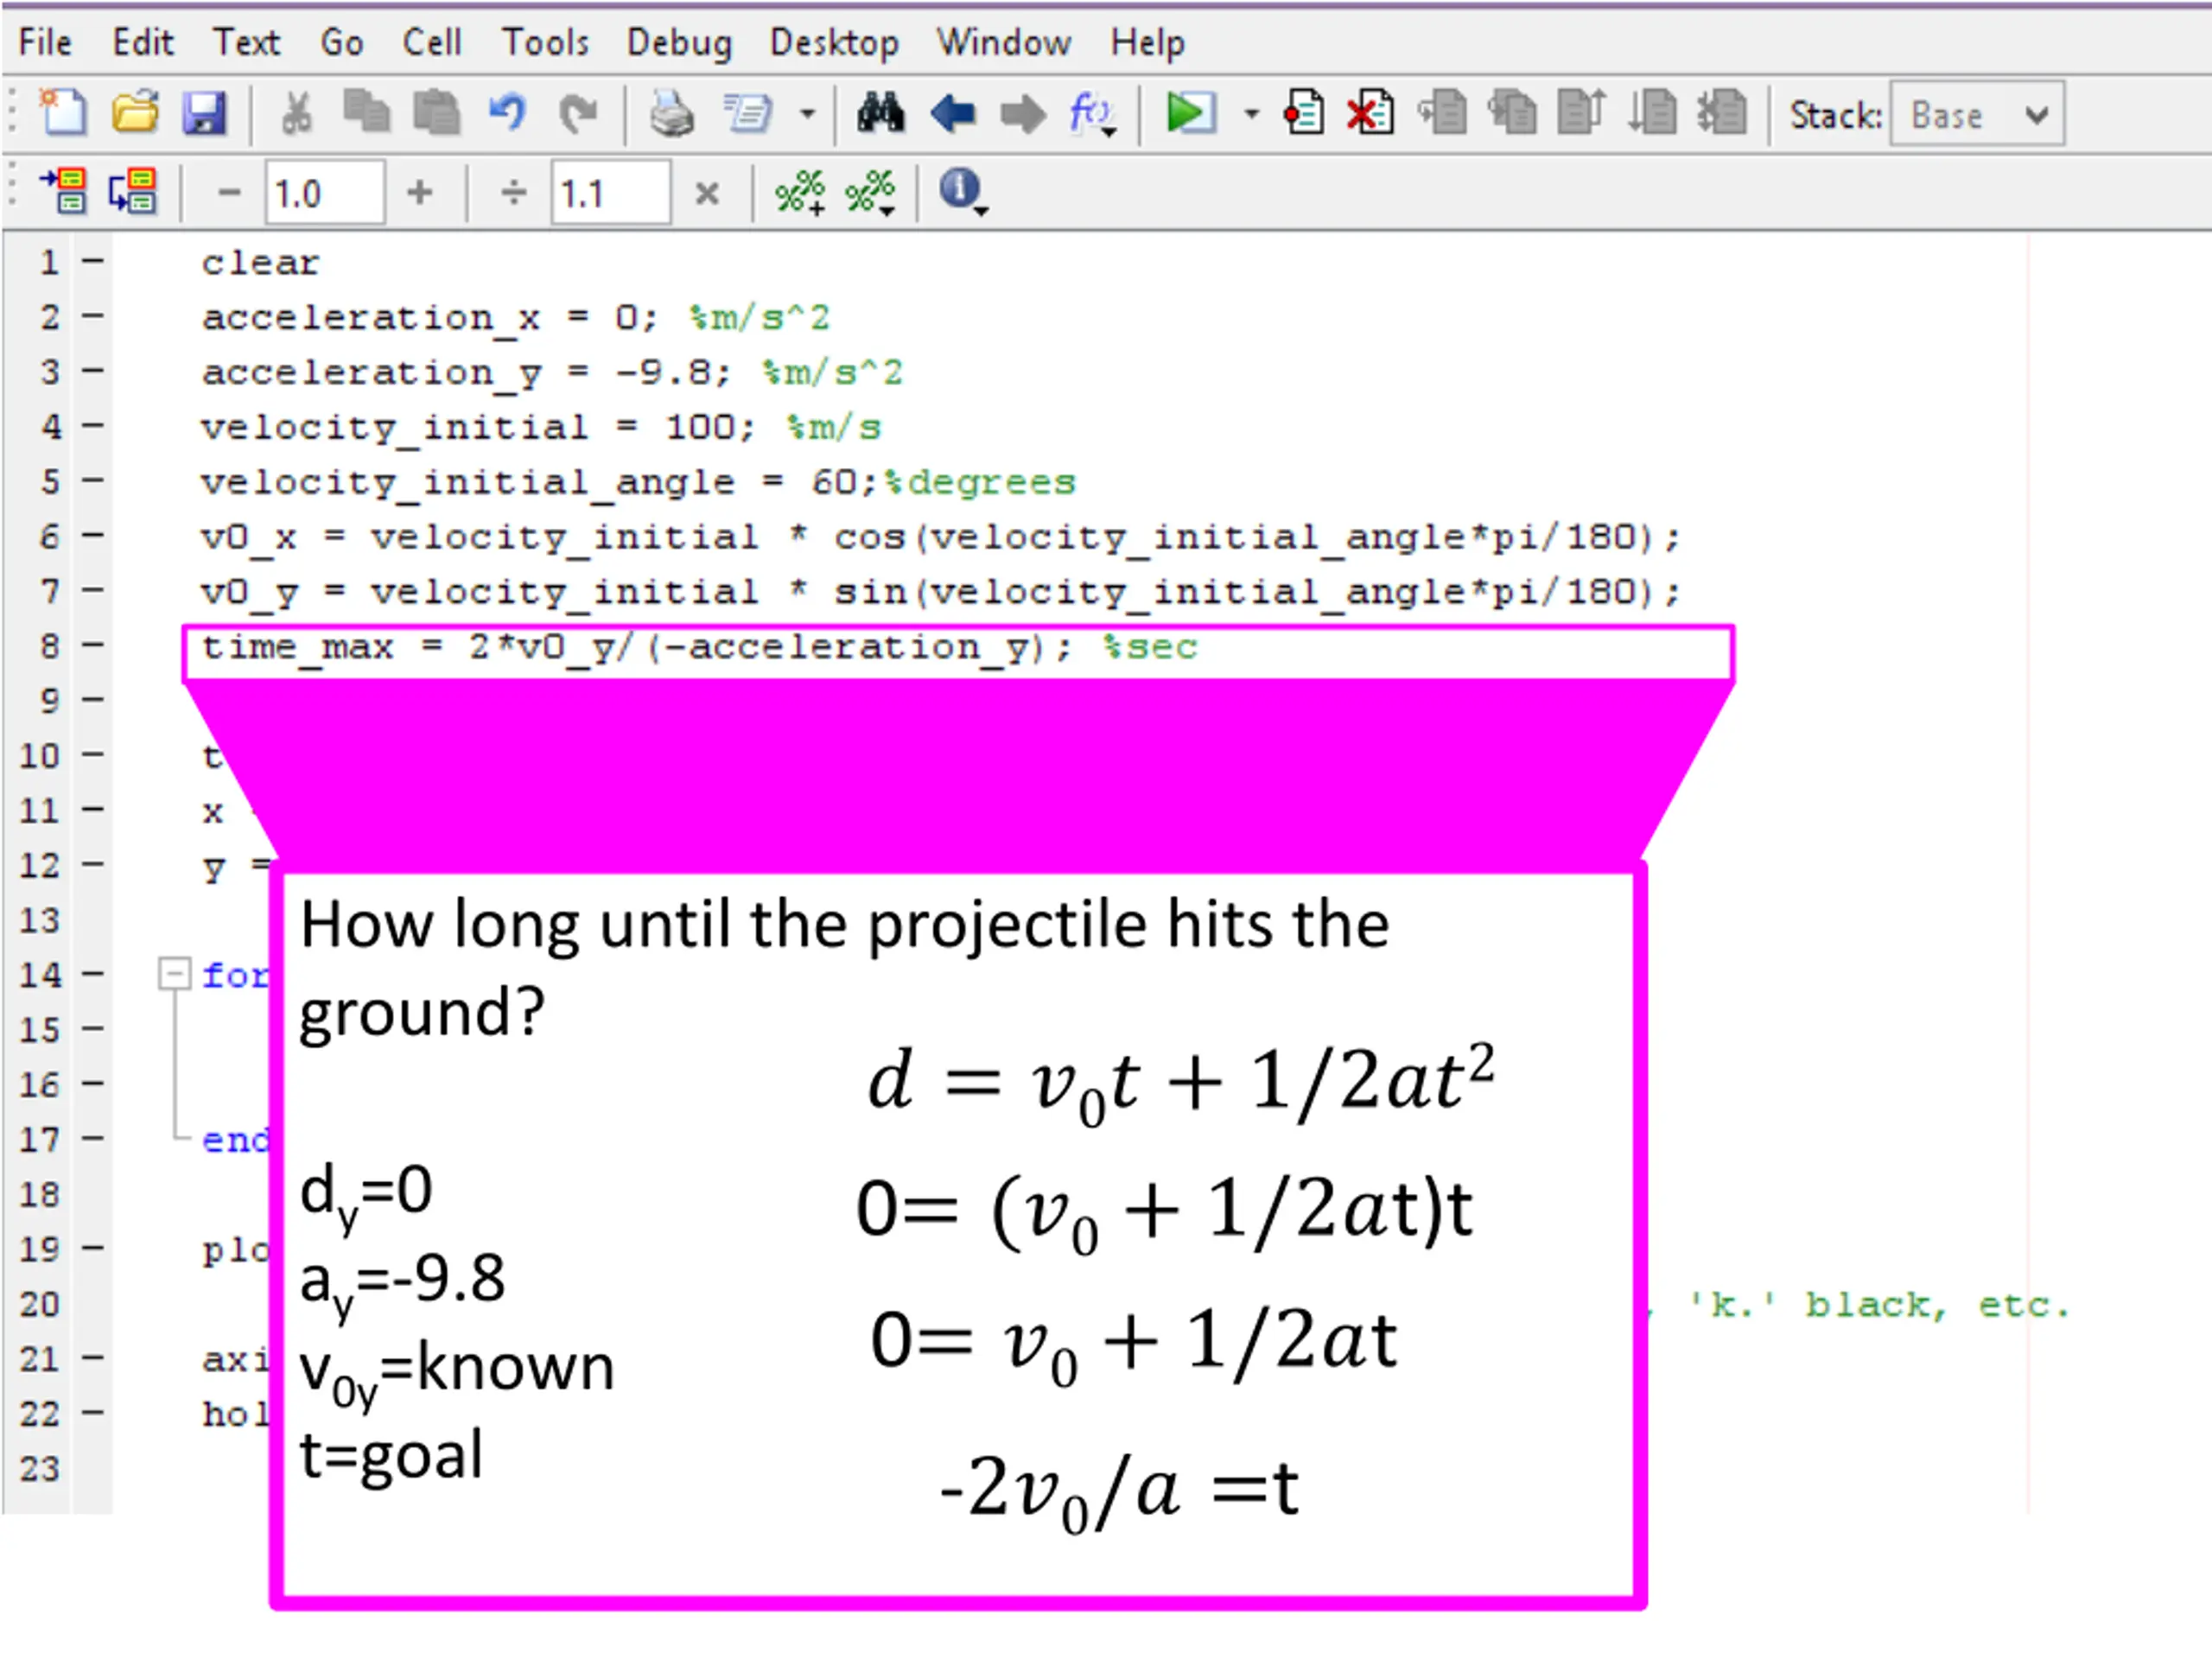Click the 1.0 increment value field

pos(325,193)
